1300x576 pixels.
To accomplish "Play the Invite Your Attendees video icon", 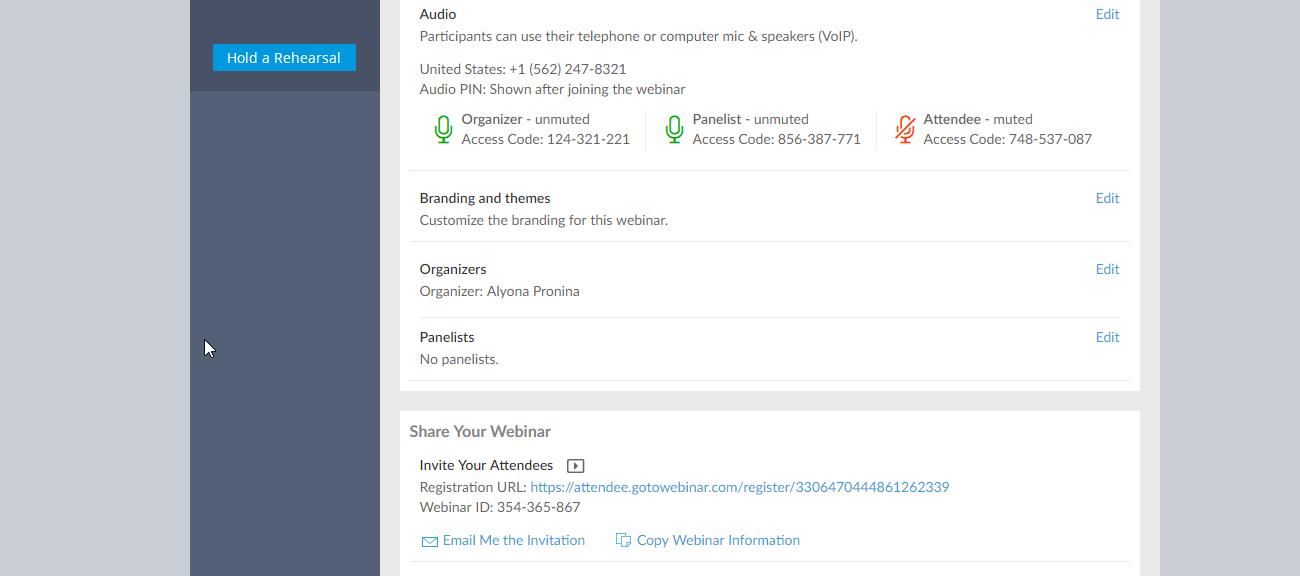I will tap(575, 466).
